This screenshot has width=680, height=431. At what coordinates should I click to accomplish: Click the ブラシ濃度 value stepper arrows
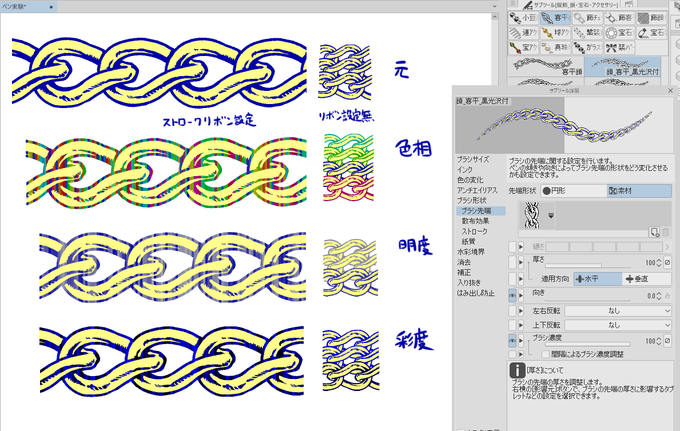(x=659, y=341)
